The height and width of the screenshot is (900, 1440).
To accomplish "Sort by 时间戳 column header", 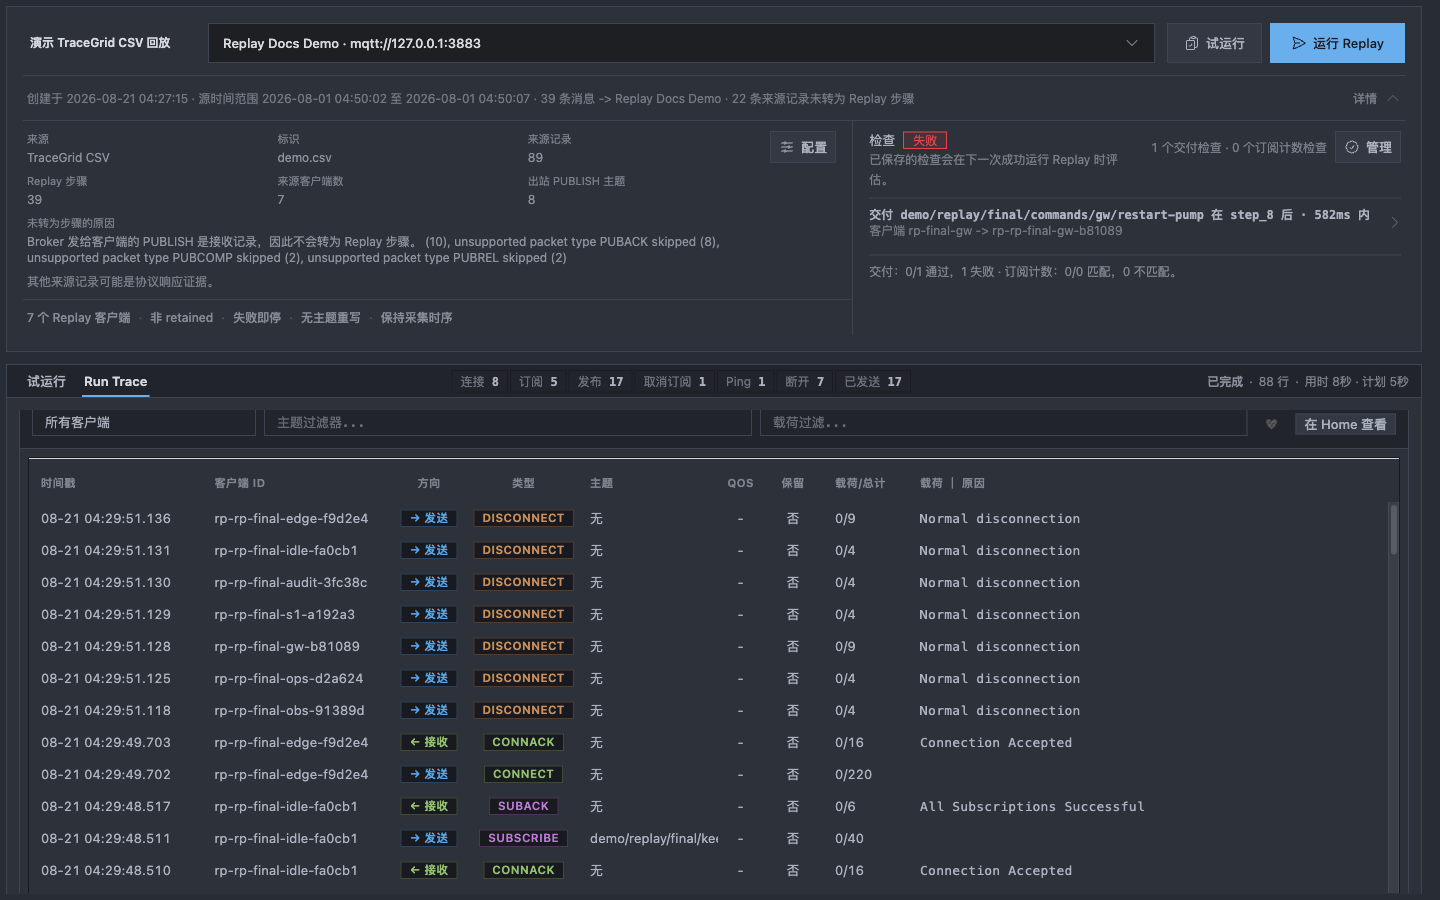I will click(58, 483).
